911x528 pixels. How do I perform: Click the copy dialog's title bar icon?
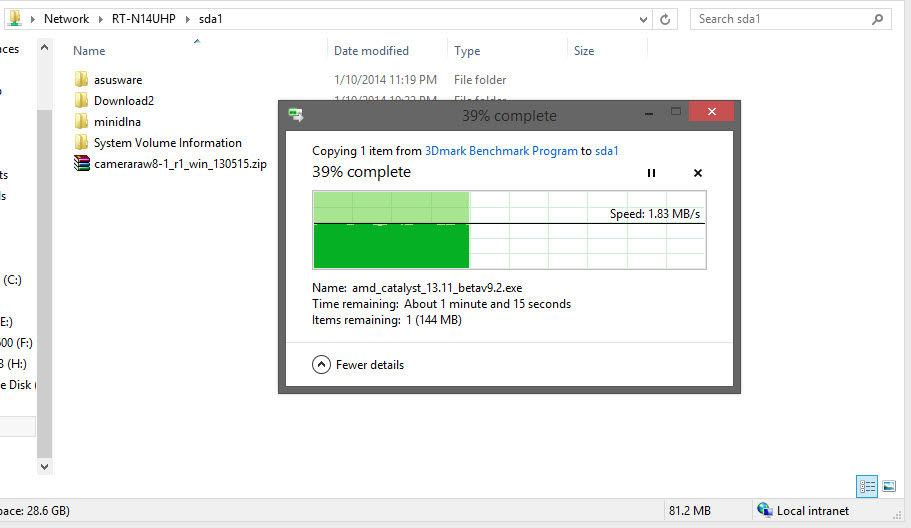[x=296, y=115]
